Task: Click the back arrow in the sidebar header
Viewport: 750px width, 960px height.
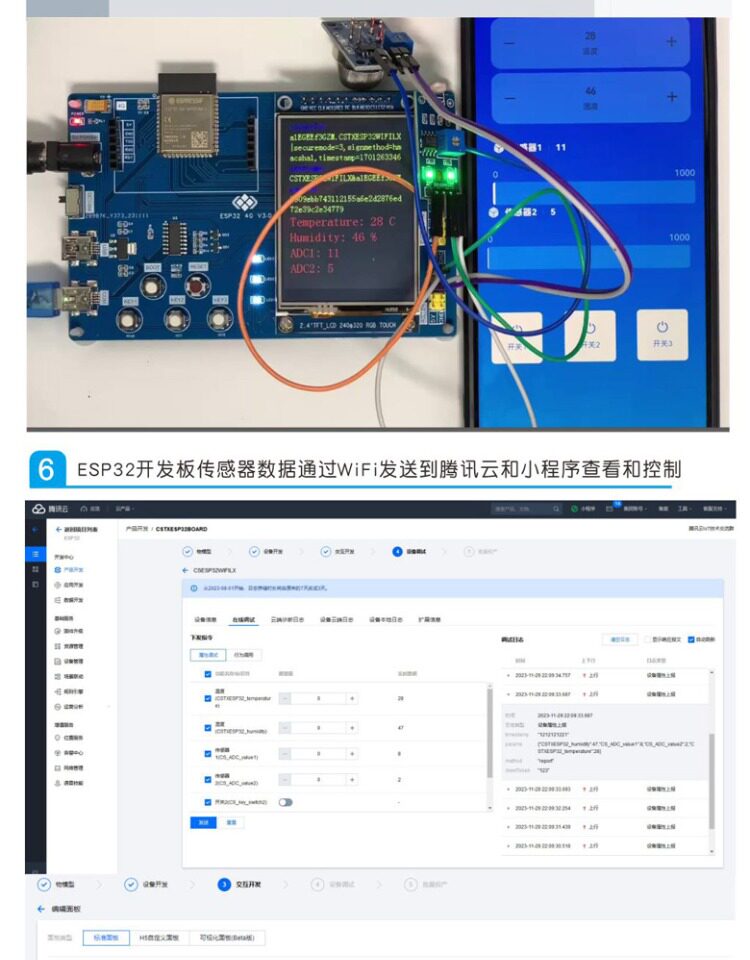Action: click(x=59, y=529)
